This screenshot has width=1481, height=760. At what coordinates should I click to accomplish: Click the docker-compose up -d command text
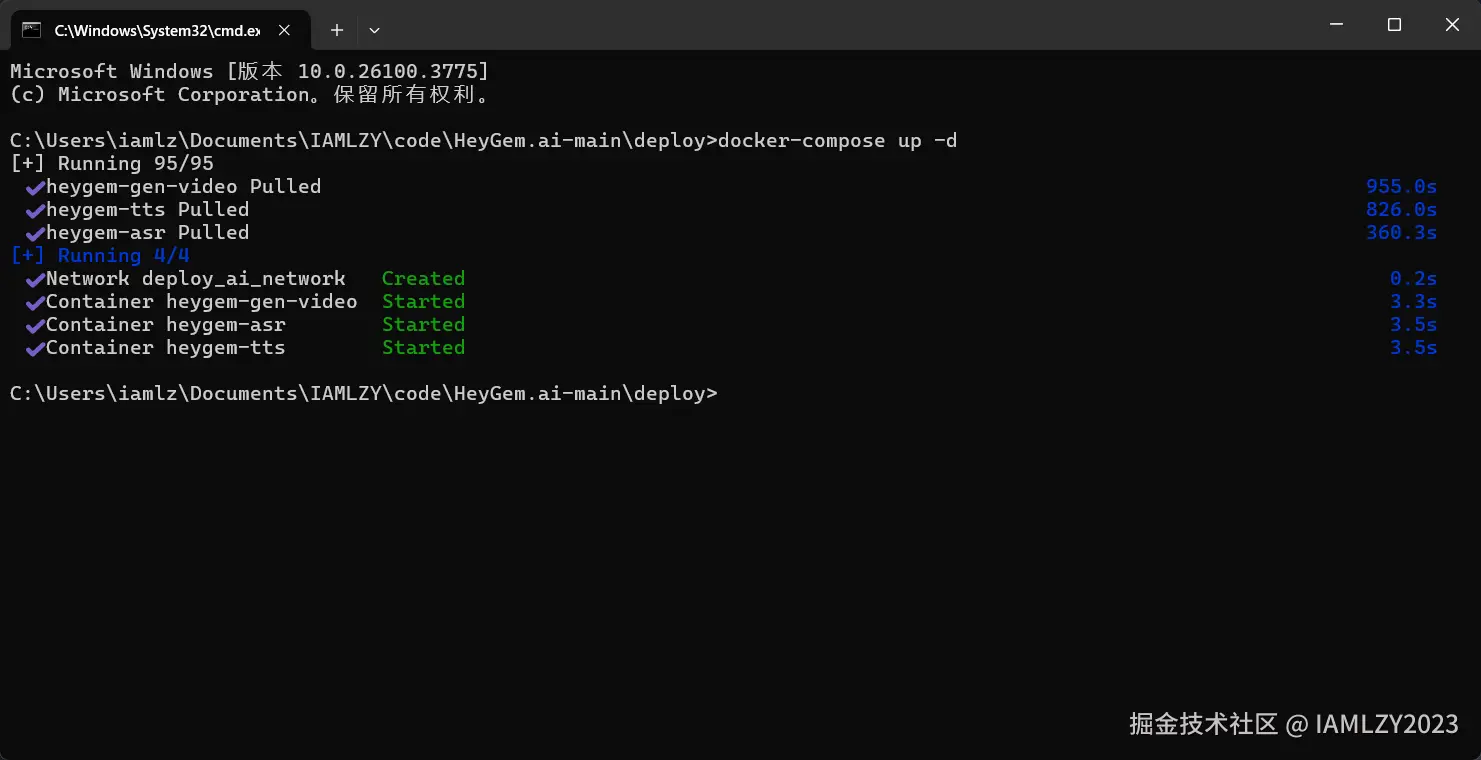837,141
